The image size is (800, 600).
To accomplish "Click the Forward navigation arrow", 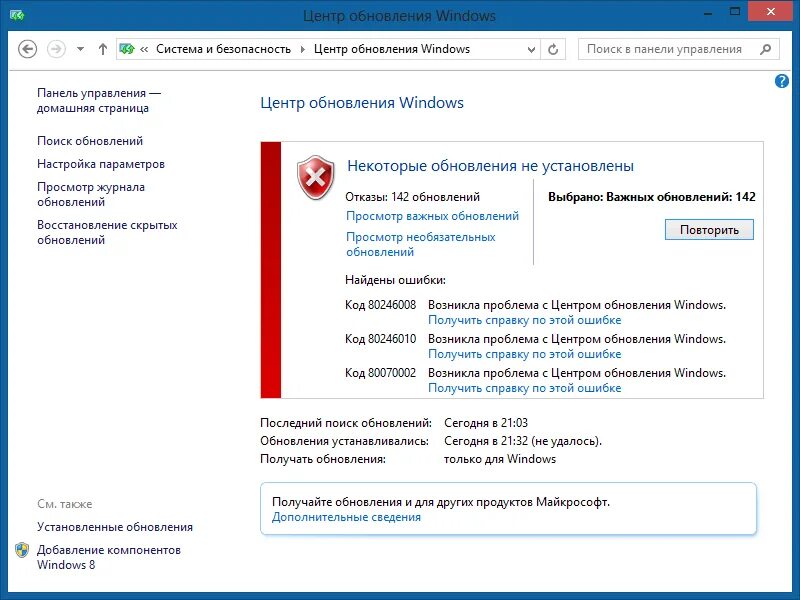I will pyautogui.click(x=56, y=49).
